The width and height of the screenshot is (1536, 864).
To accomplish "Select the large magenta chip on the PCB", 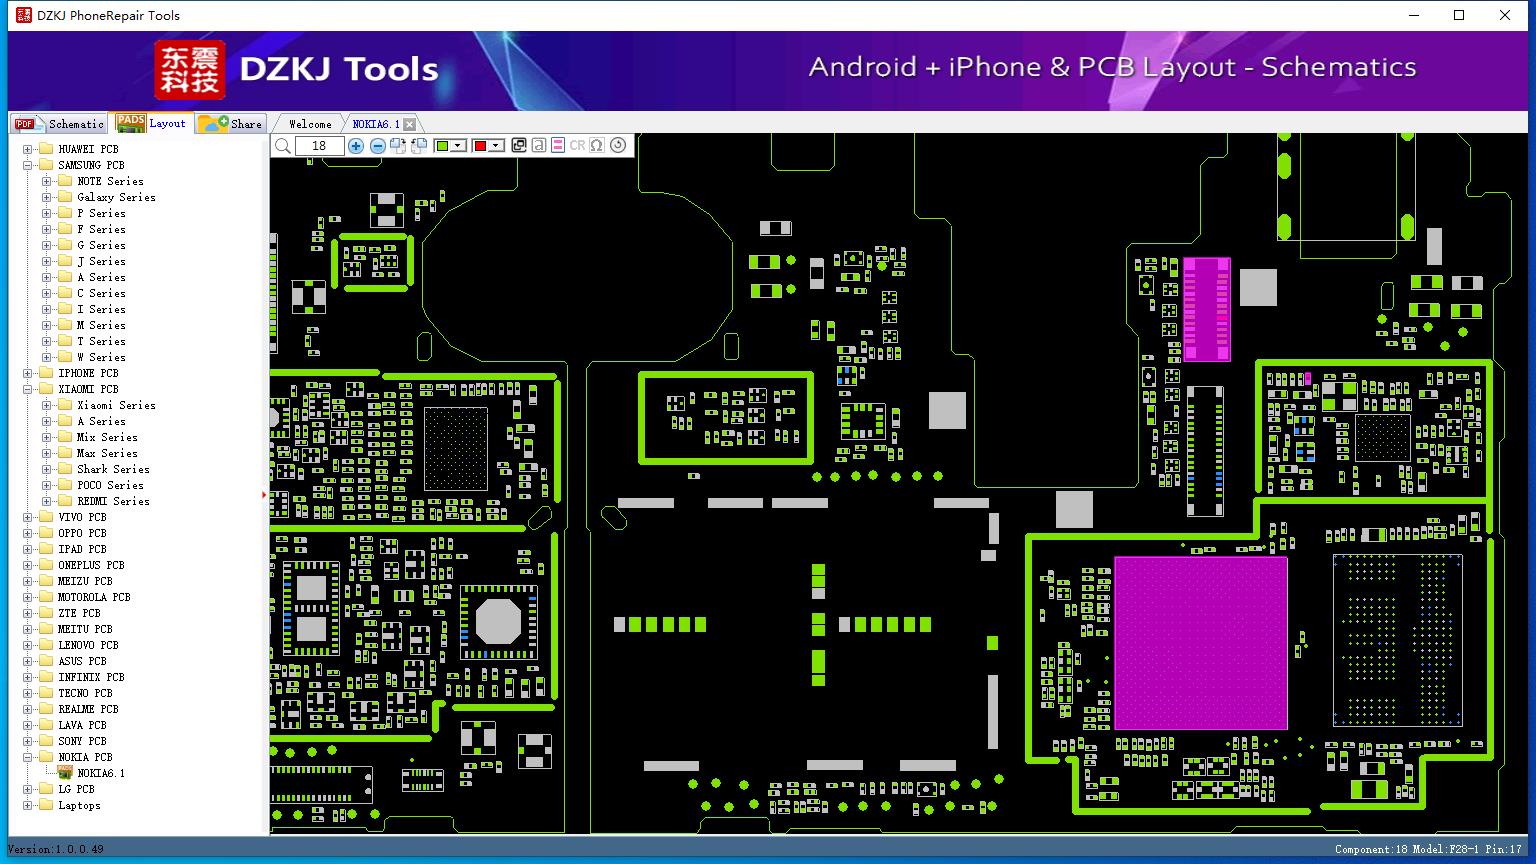I will [1201, 643].
